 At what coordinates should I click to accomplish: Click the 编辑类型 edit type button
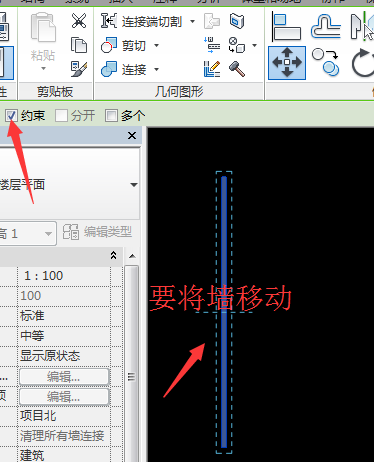pos(98,232)
